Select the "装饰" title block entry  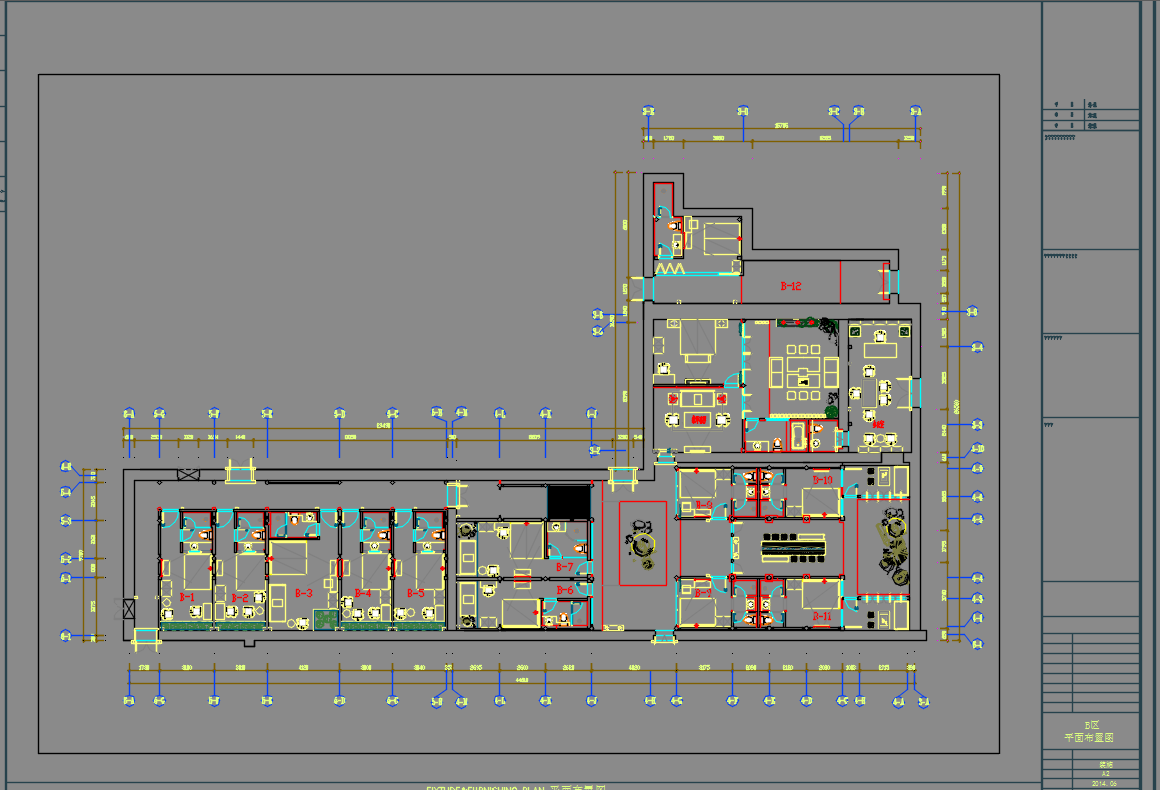pos(1105,765)
